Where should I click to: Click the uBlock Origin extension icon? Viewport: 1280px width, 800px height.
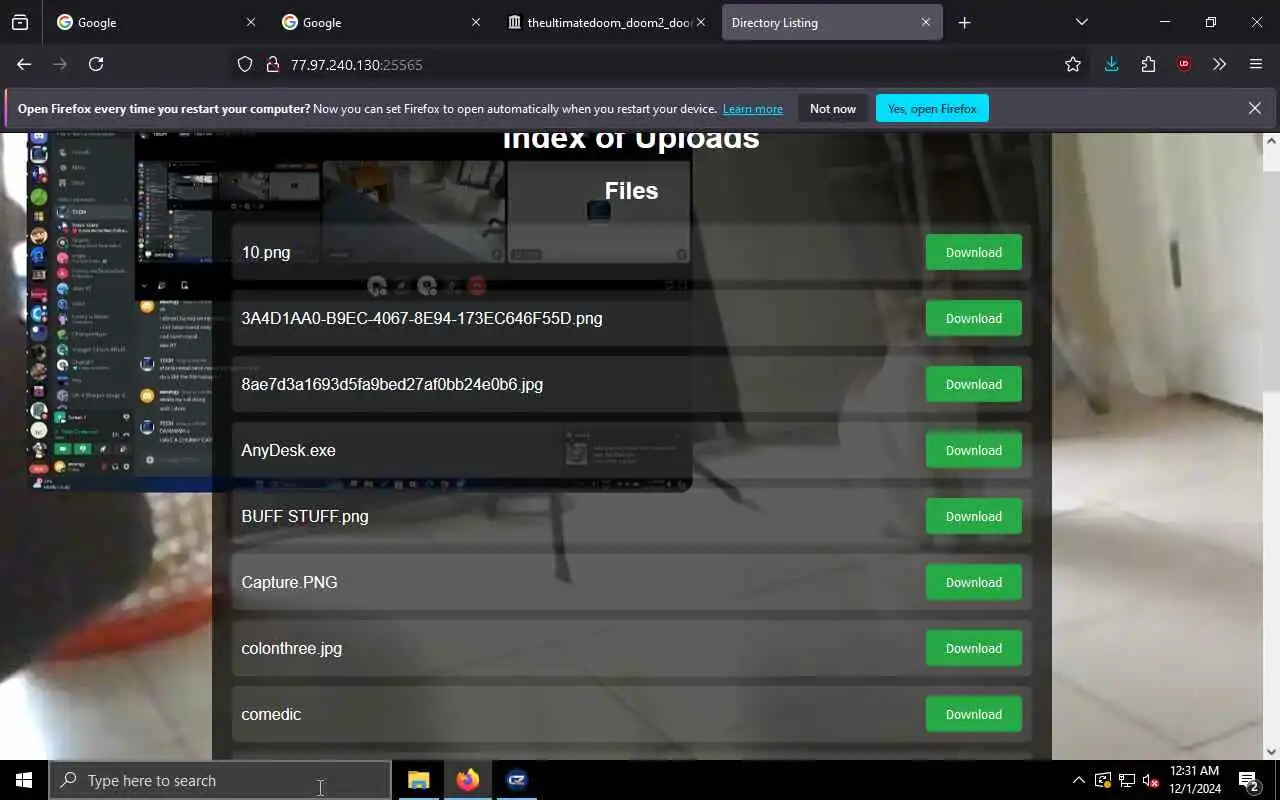coord(1184,64)
